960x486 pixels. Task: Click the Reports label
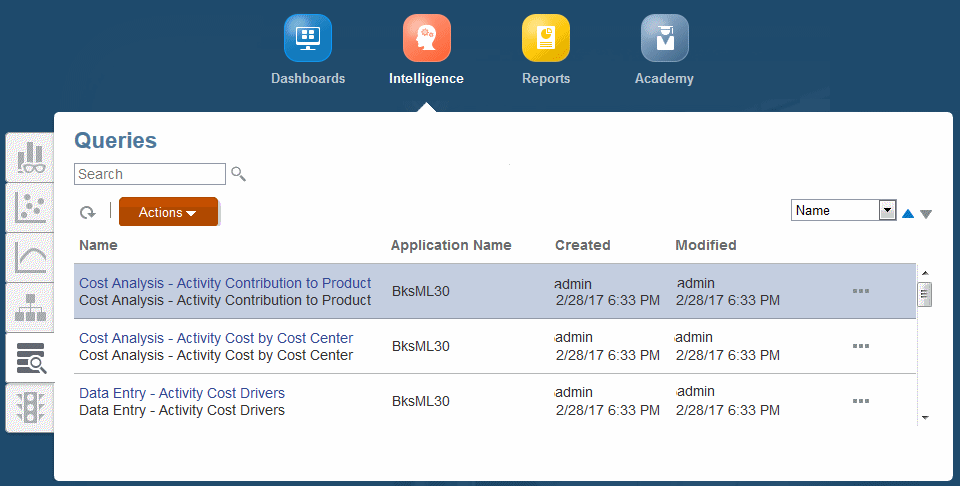[x=546, y=78]
